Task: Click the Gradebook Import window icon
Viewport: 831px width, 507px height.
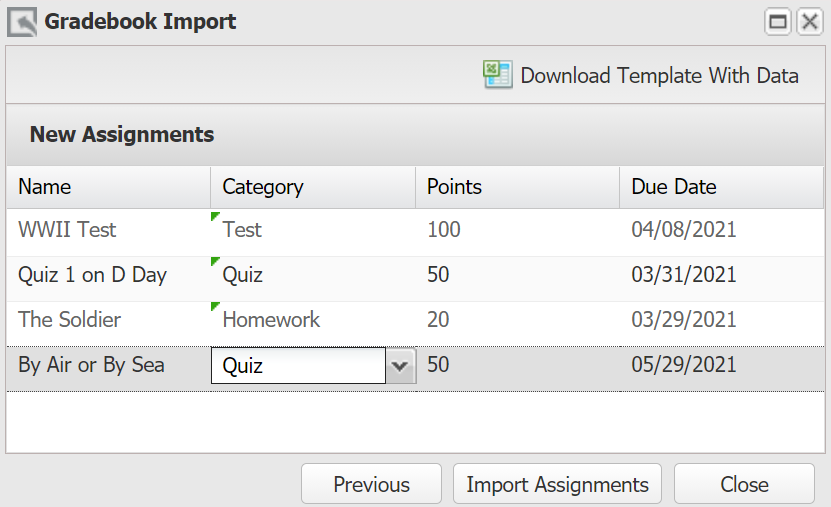Action: pos(22,22)
